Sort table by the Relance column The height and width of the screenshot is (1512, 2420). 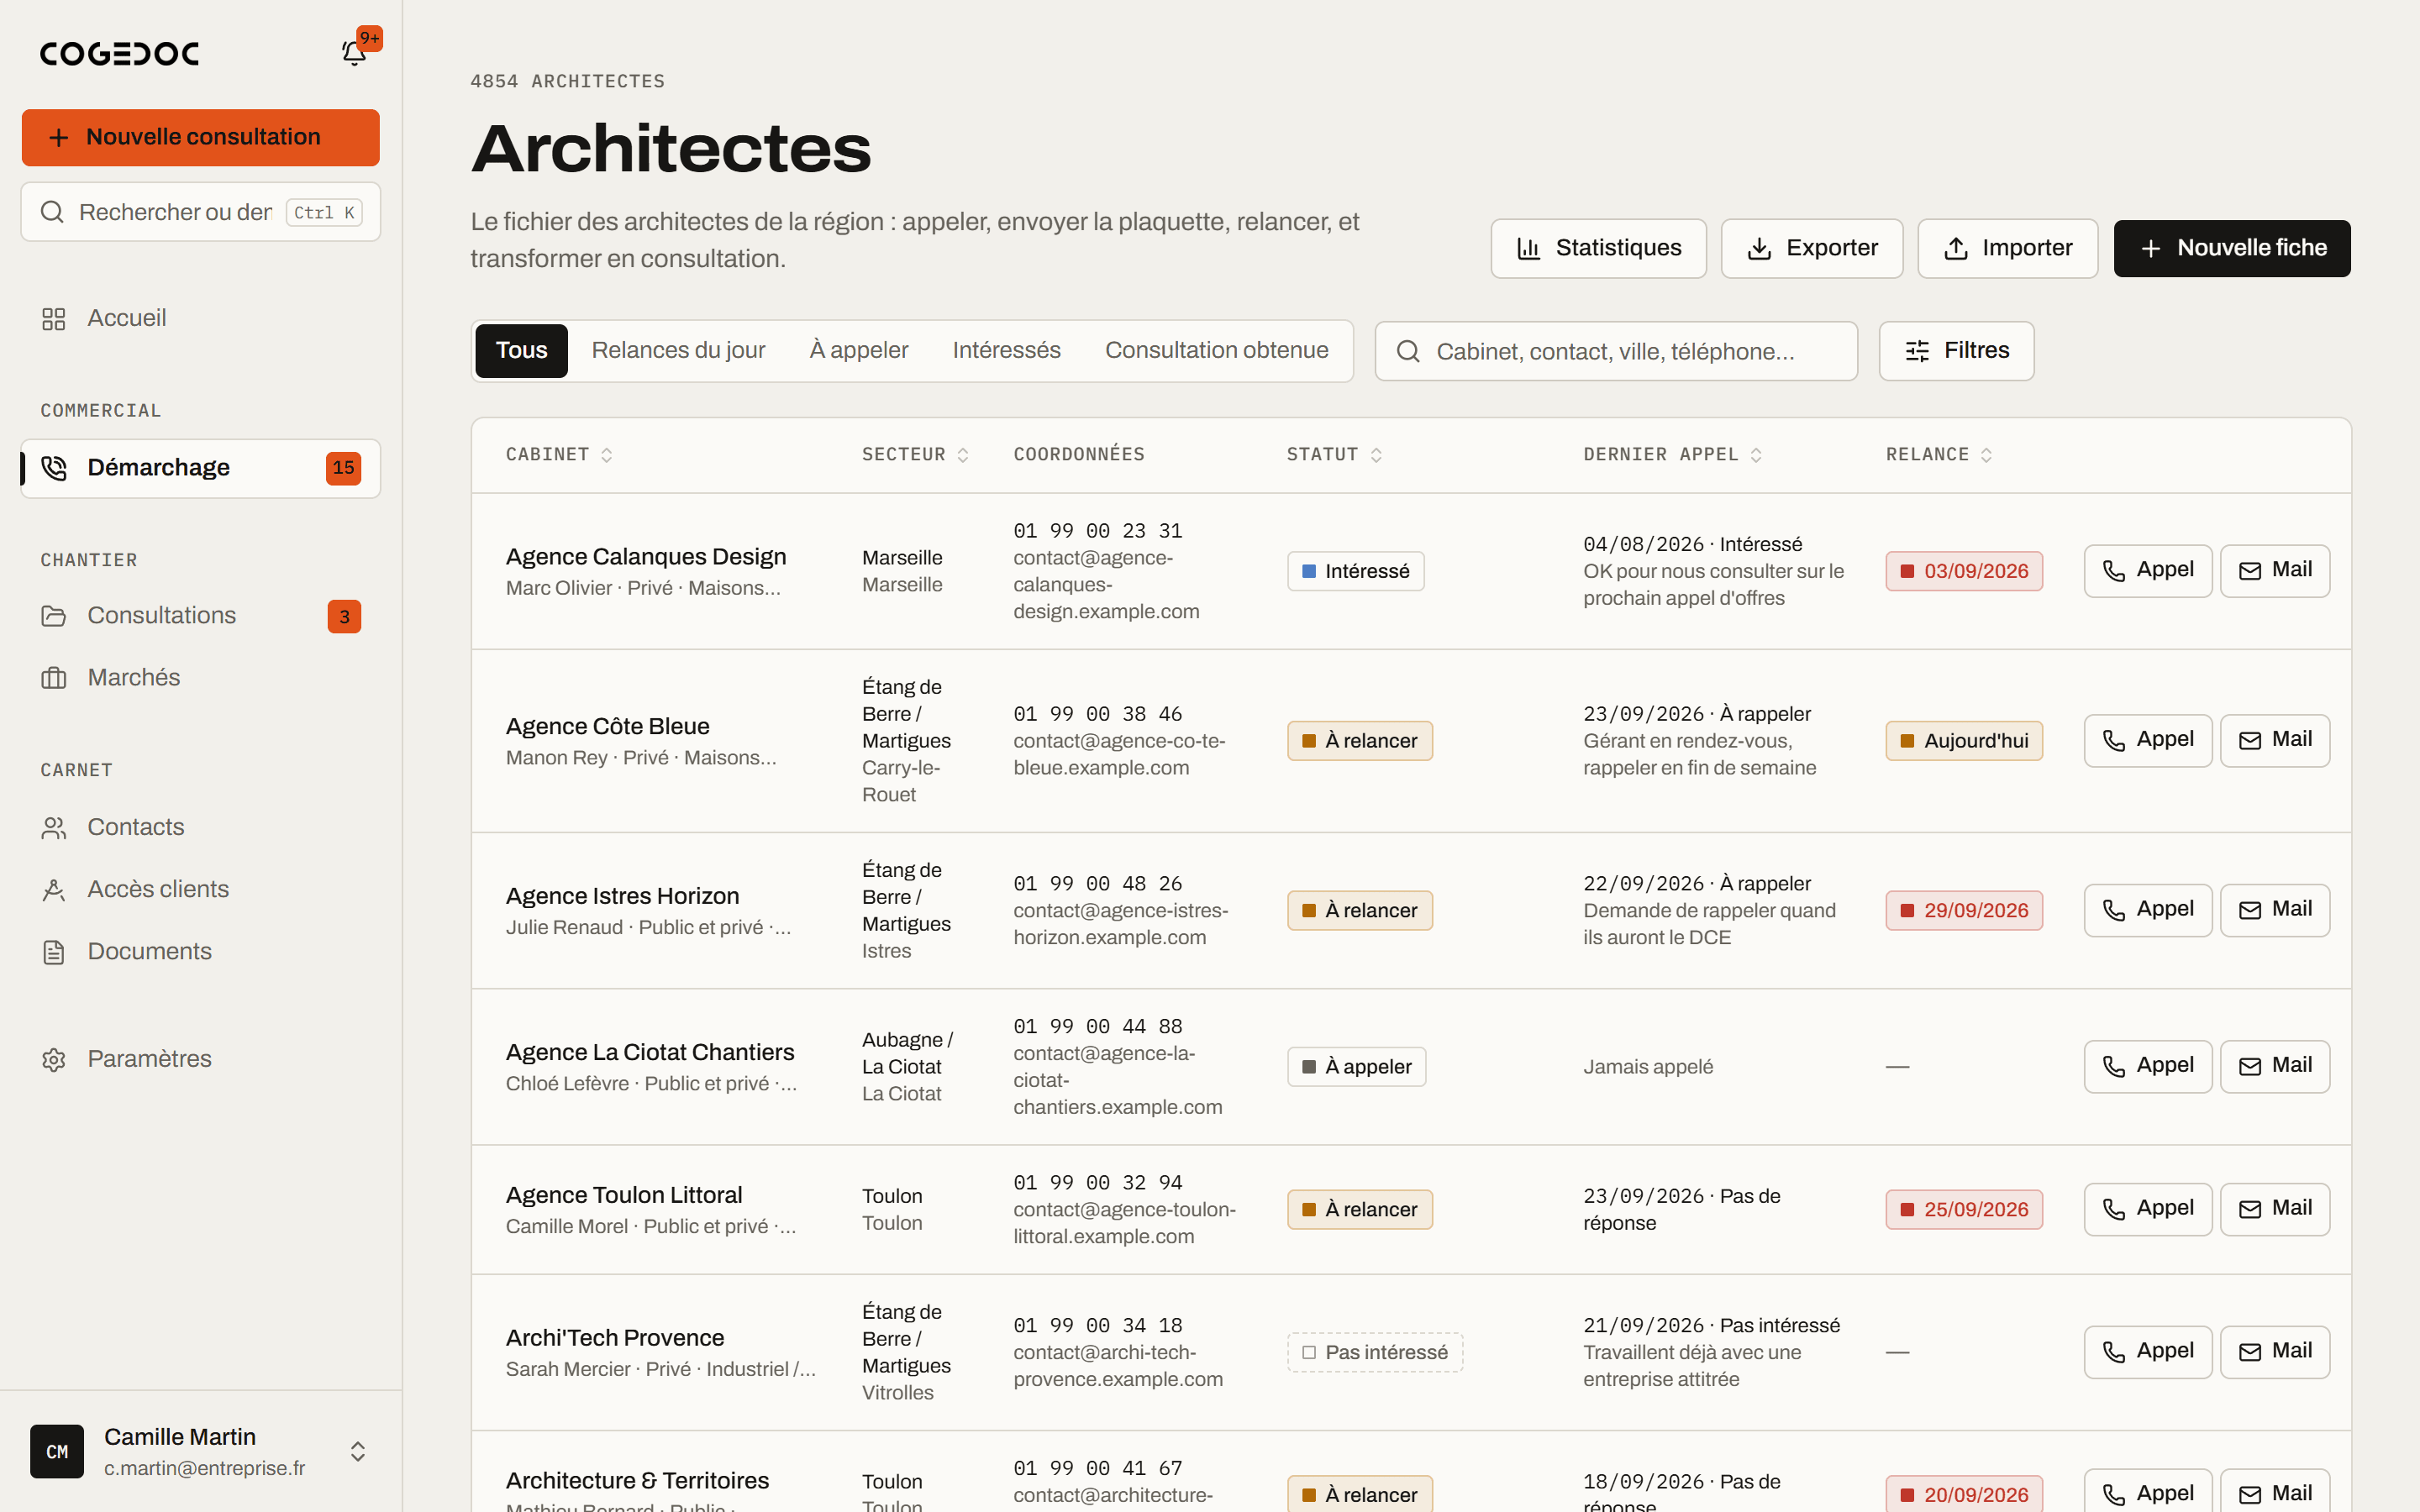(1939, 455)
